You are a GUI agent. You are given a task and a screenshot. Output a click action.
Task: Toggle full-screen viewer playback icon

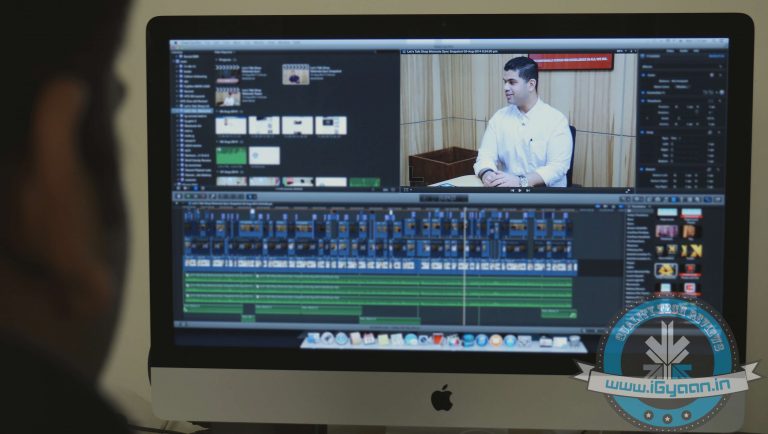(x=628, y=190)
